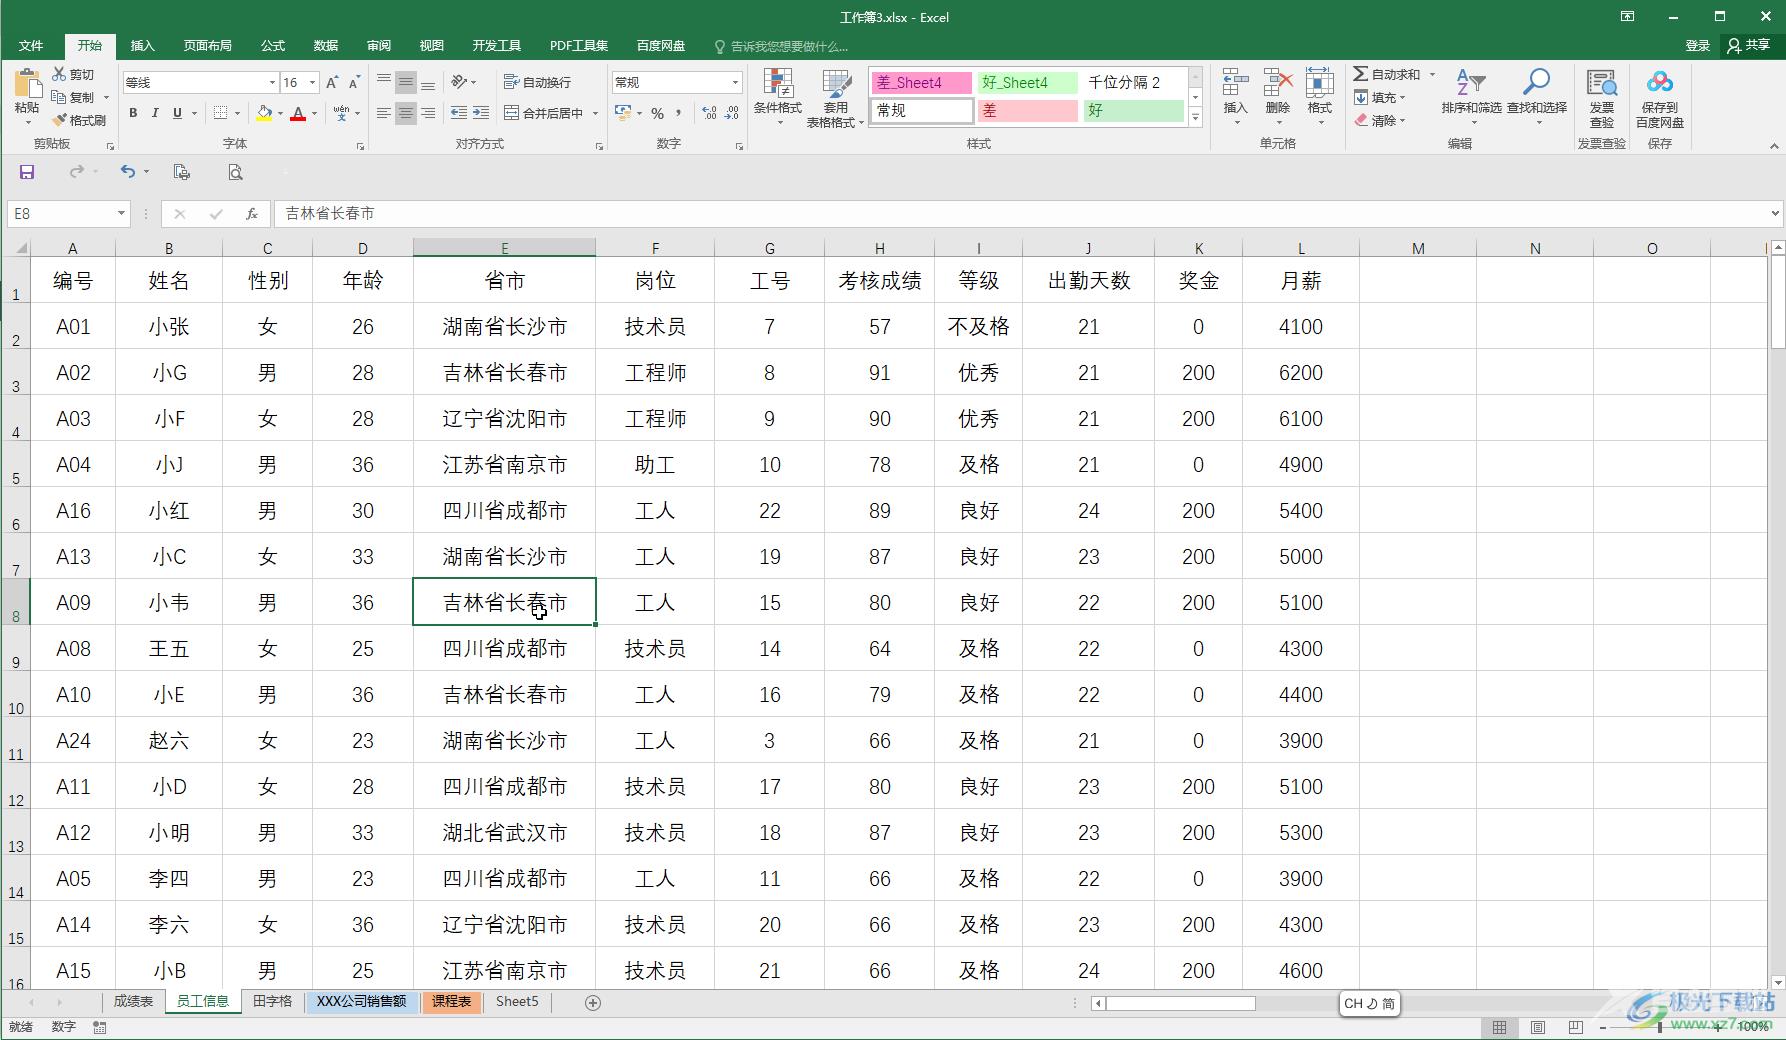The image size is (1786, 1040).
Task: Click the Sort and Filter icon
Action: 1470,83
